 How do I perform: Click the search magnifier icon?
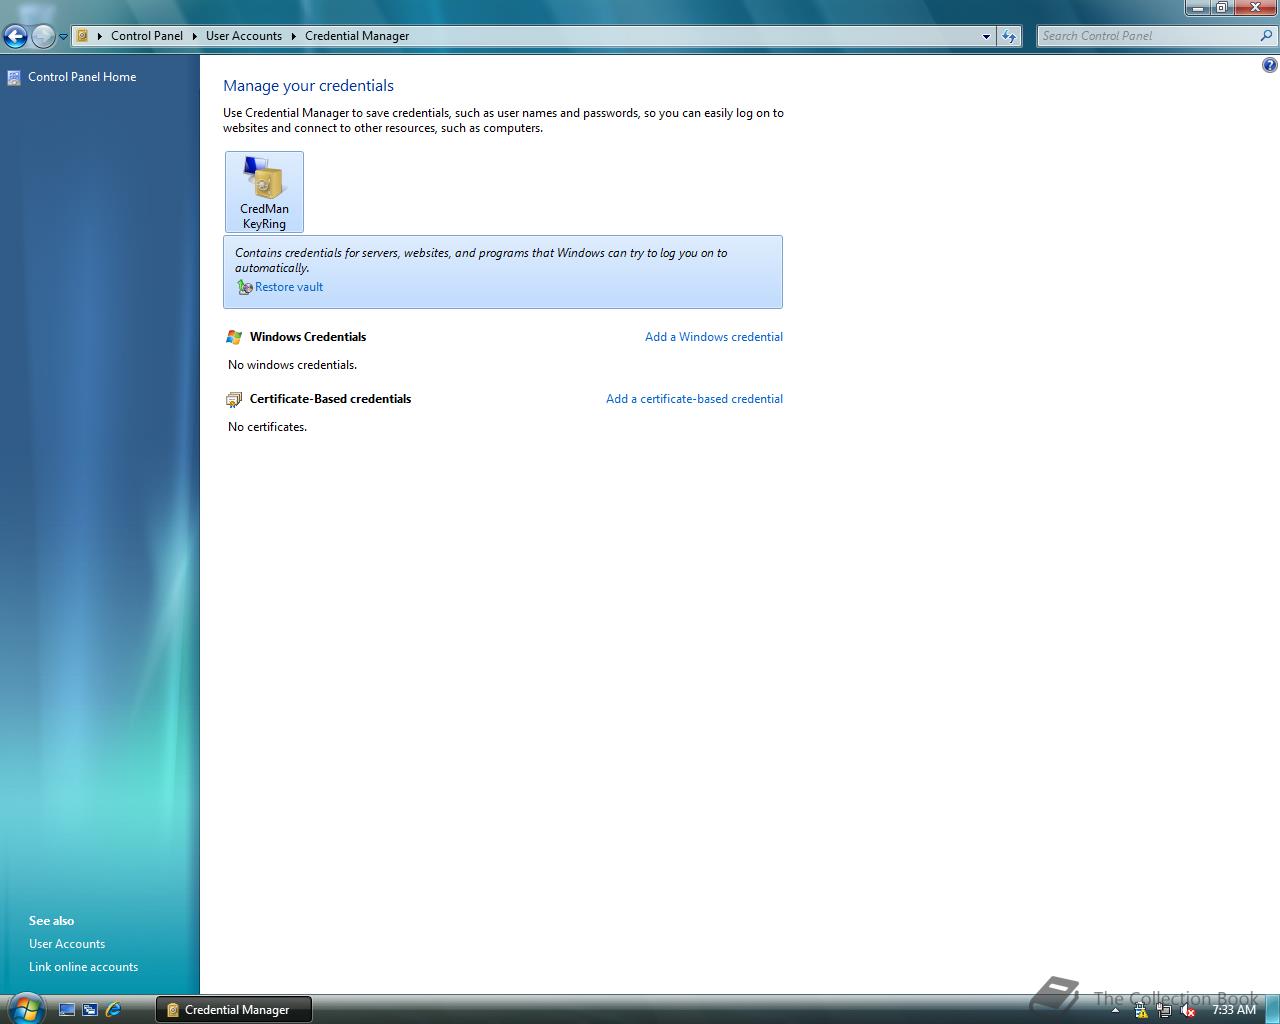click(1267, 36)
